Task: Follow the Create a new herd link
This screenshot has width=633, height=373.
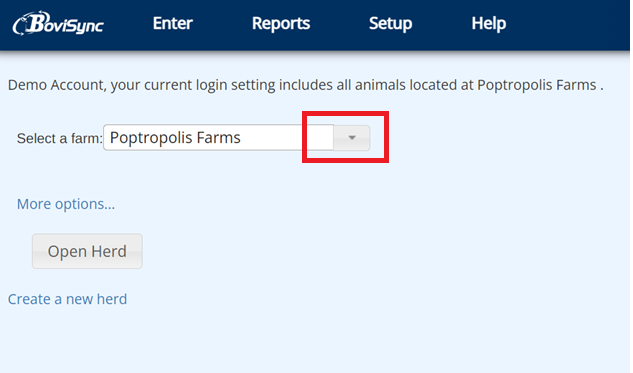Action: point(67,299)
